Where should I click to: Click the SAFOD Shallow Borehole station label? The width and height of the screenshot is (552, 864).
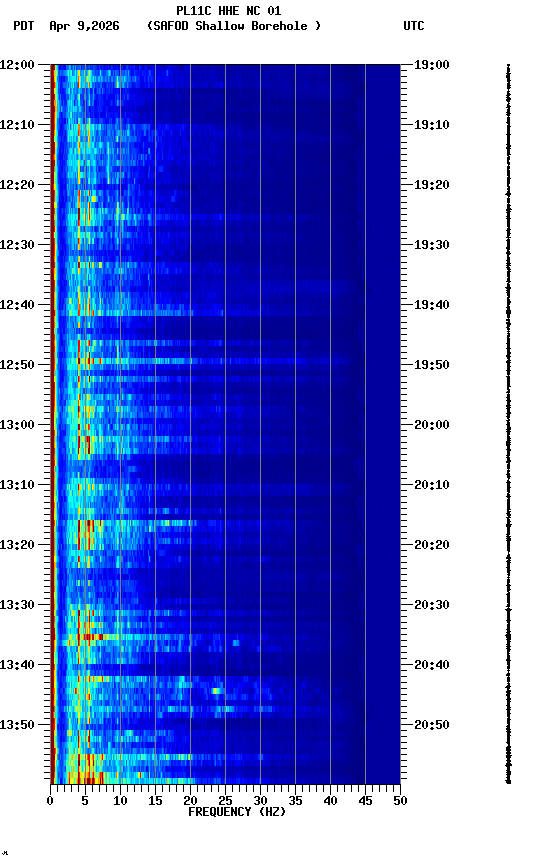[234, 26]
